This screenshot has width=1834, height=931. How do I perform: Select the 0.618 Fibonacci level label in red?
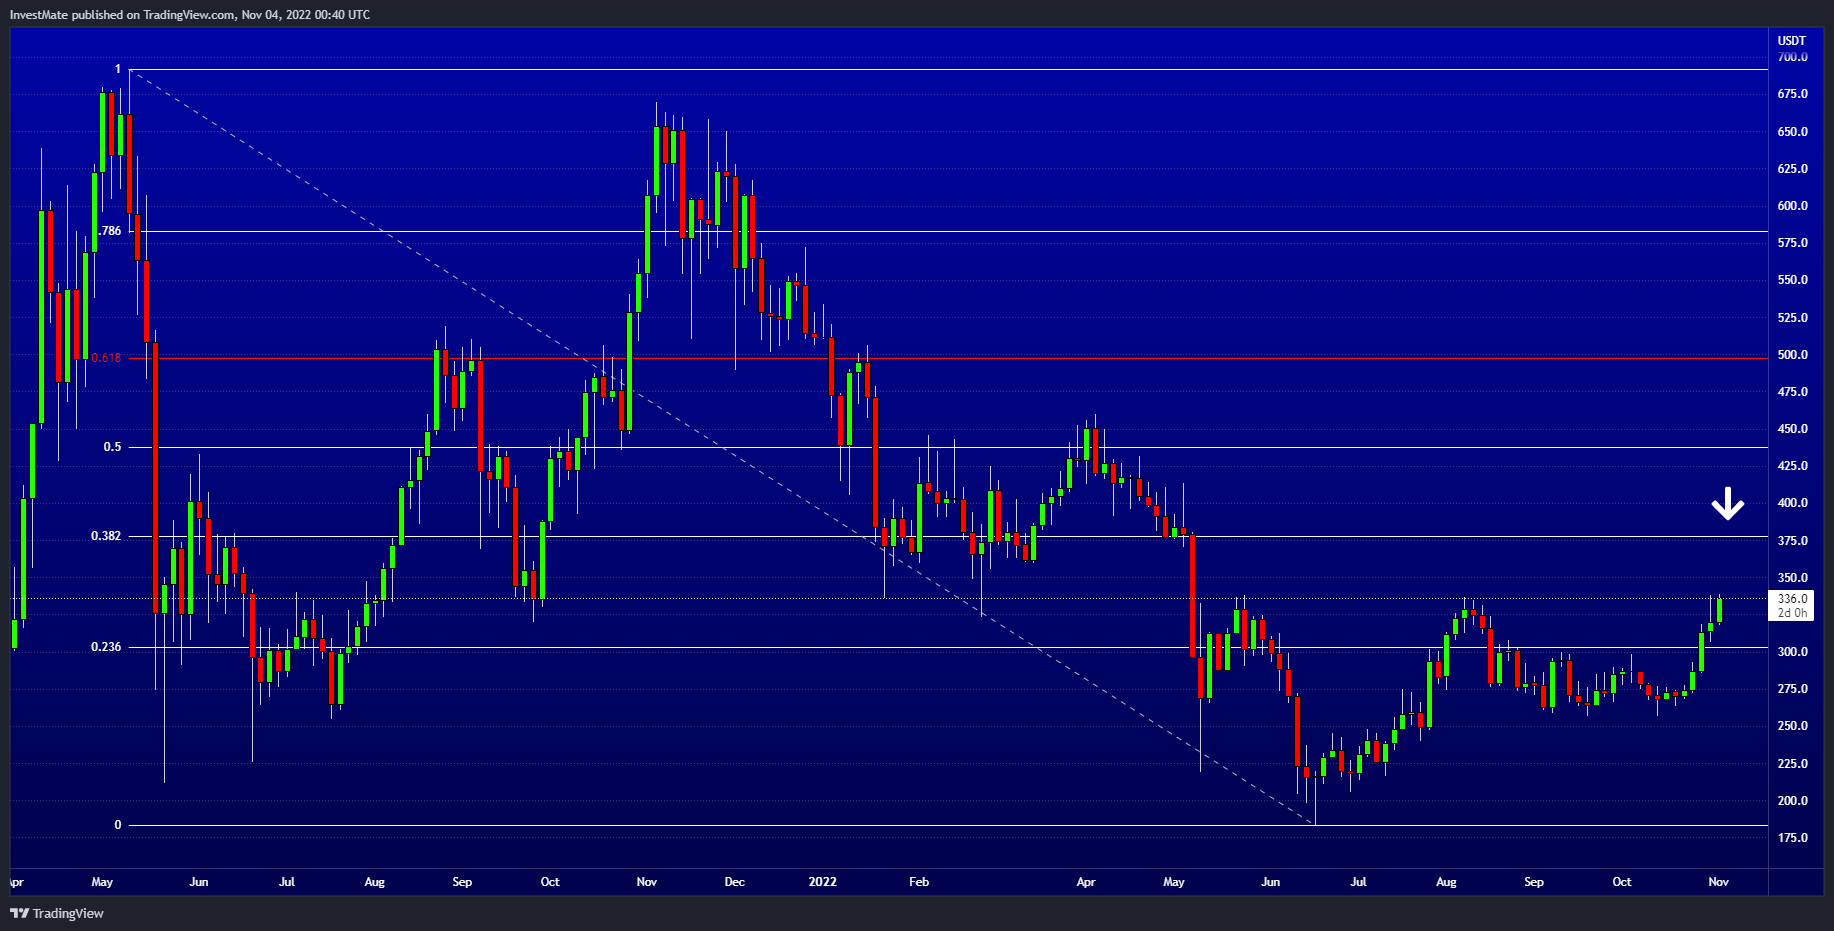[106, 358]
